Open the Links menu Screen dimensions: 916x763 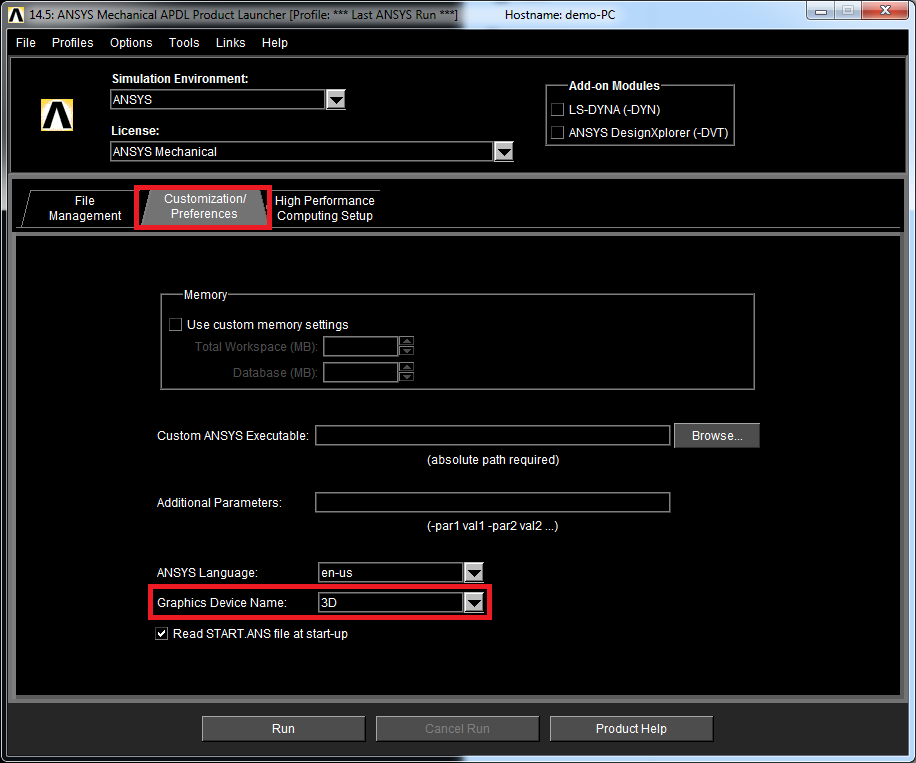(x=230, y=43)
